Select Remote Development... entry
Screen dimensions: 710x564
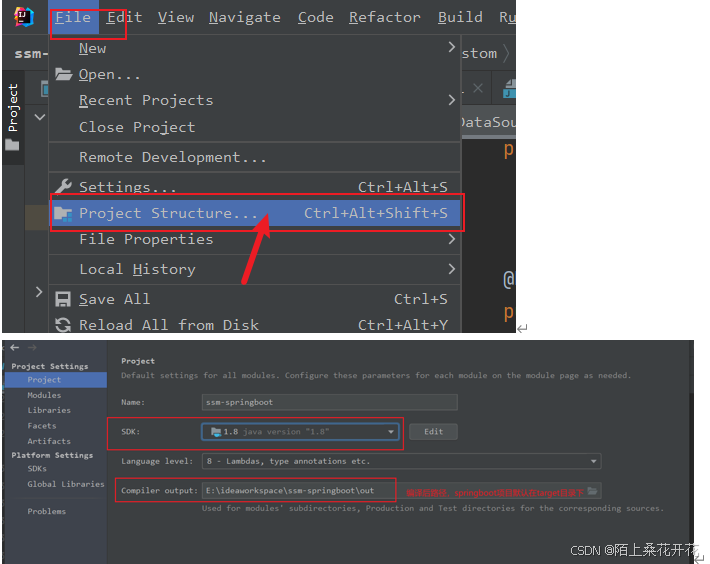pos(254,157)
